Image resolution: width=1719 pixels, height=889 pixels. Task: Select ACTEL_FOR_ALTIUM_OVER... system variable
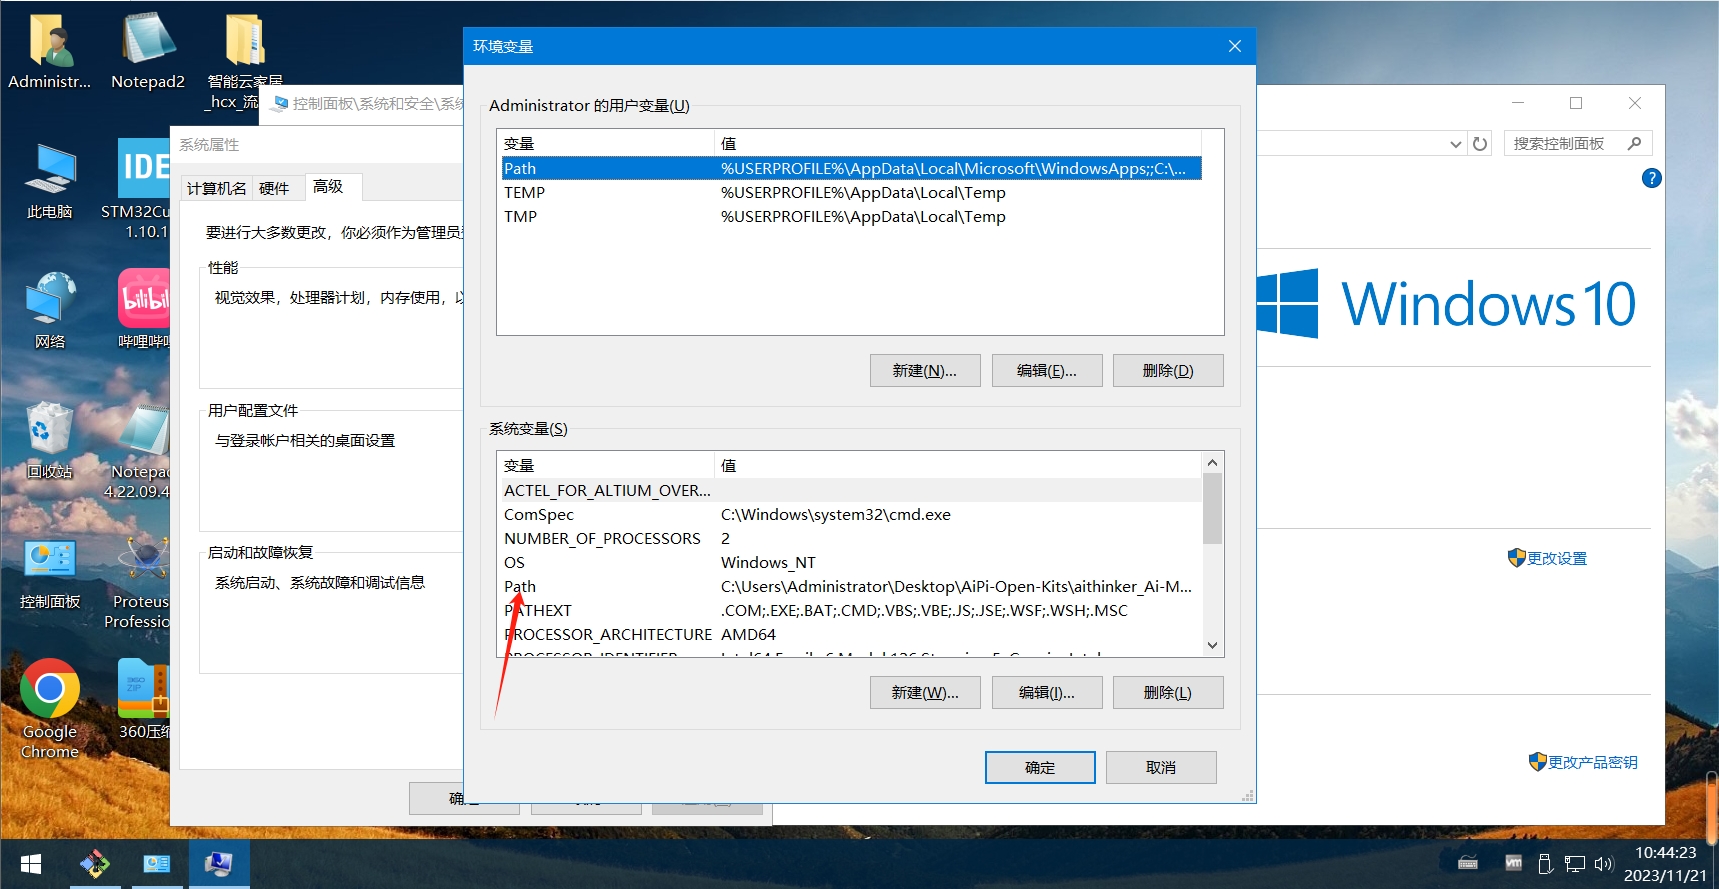(x=851, y=490)
